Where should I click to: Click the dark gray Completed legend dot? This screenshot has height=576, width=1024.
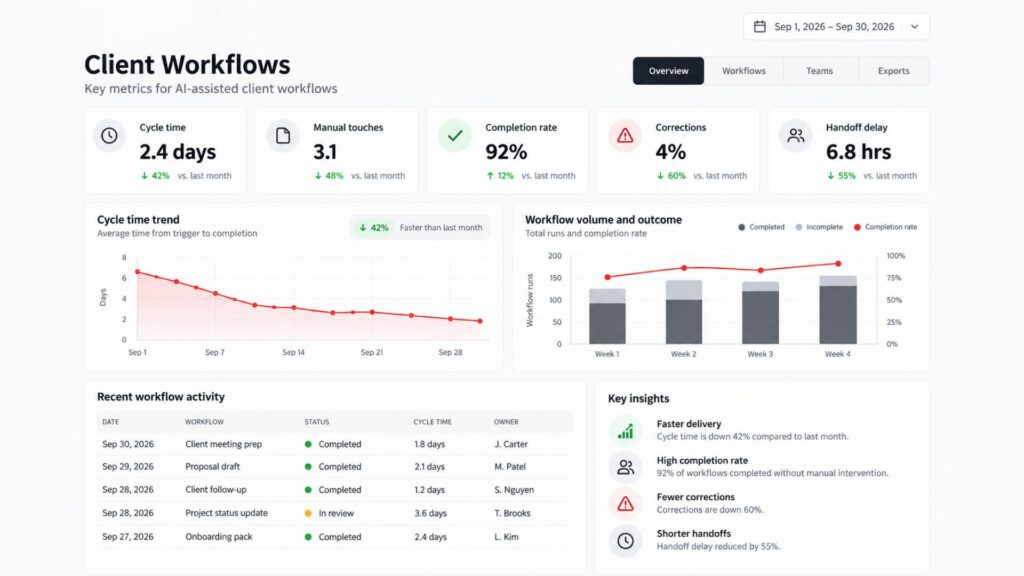pos(741,227)
